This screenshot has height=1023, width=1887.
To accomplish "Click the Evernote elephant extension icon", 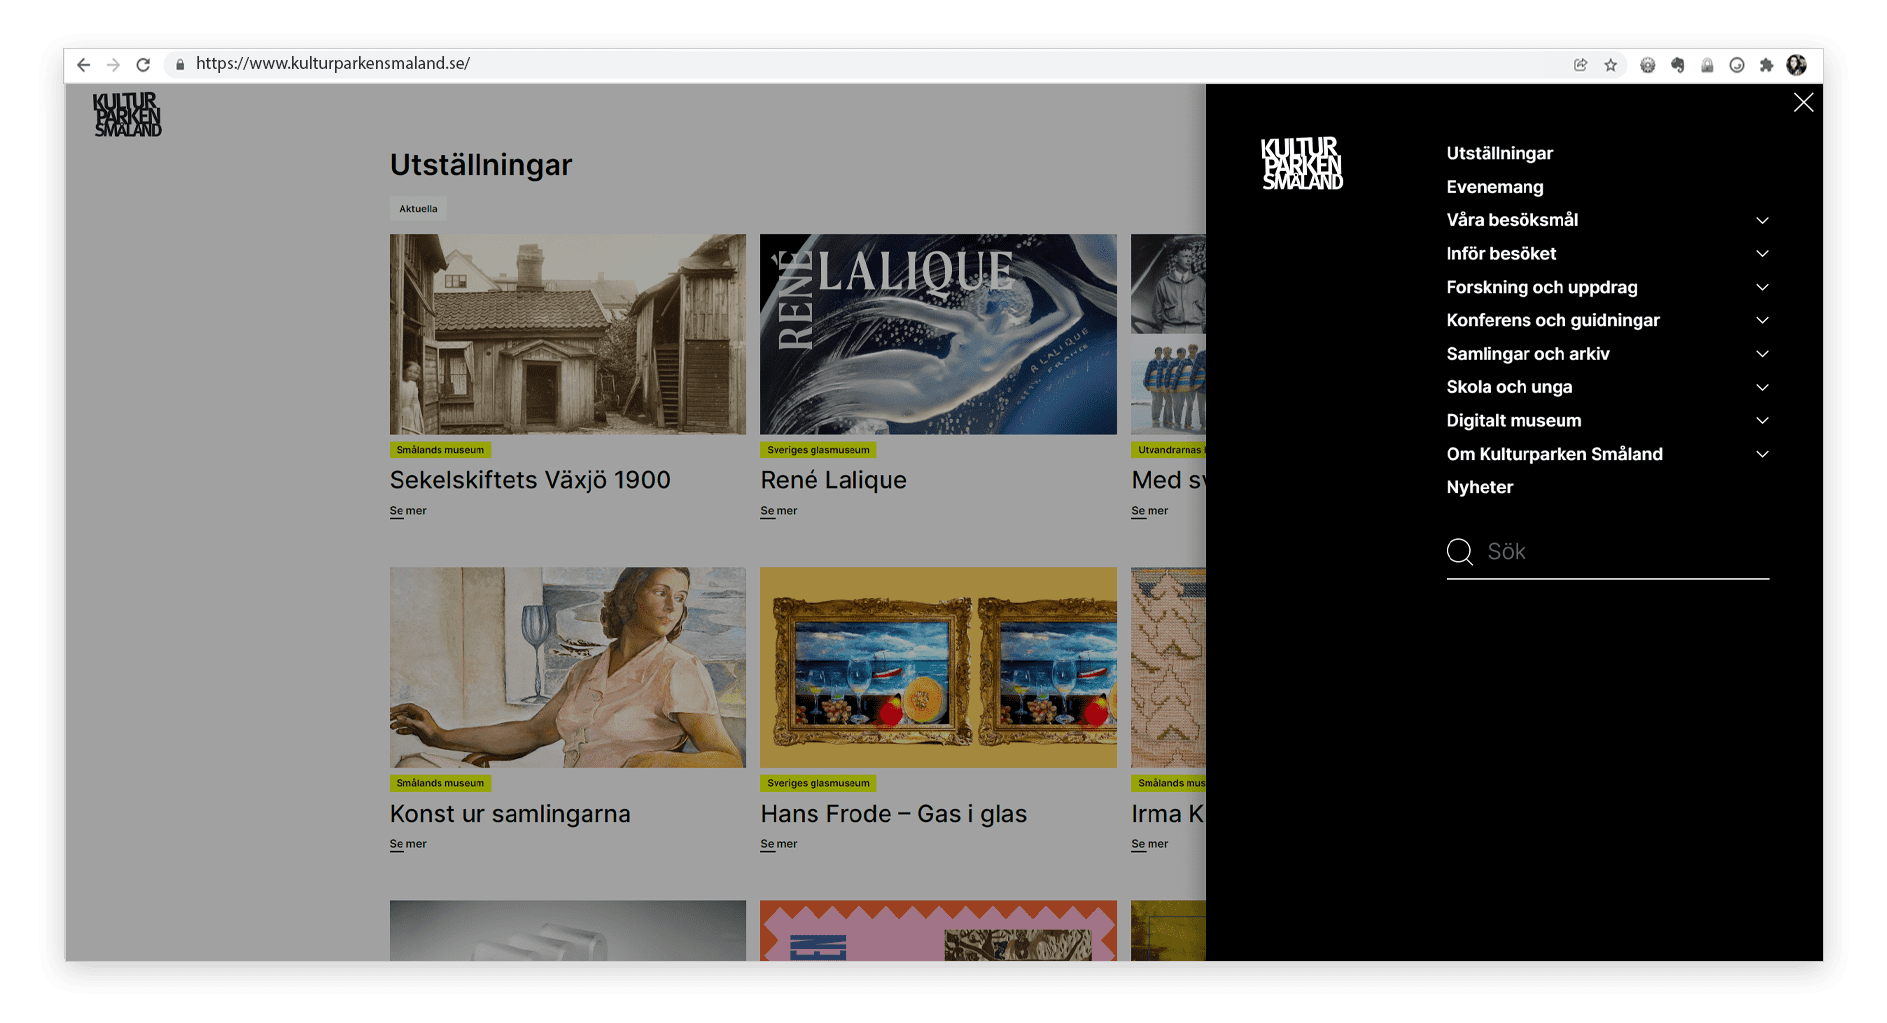I will (1677, 65).
